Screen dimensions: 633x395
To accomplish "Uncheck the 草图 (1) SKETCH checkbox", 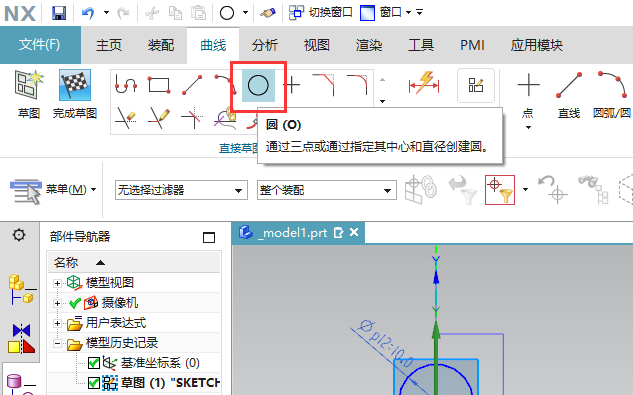I will coord(94,382).
